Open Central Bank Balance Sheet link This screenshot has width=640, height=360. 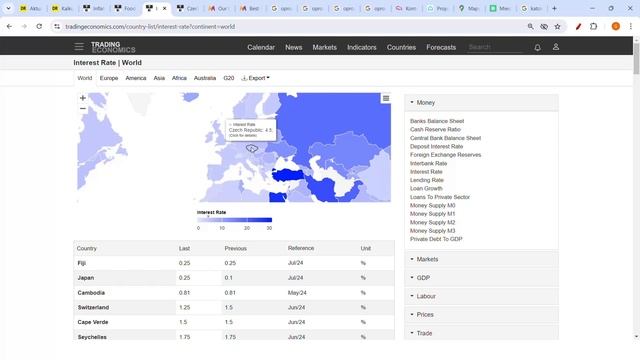click(x=445, y=138)
